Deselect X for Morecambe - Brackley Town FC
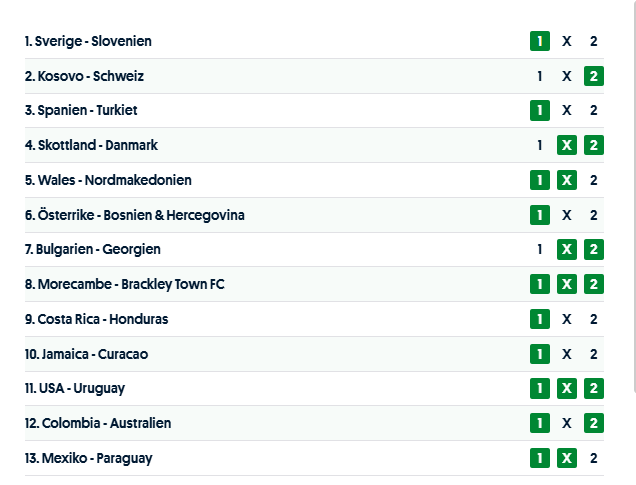This screenshot has height=485, width=636. coord(567,284)
